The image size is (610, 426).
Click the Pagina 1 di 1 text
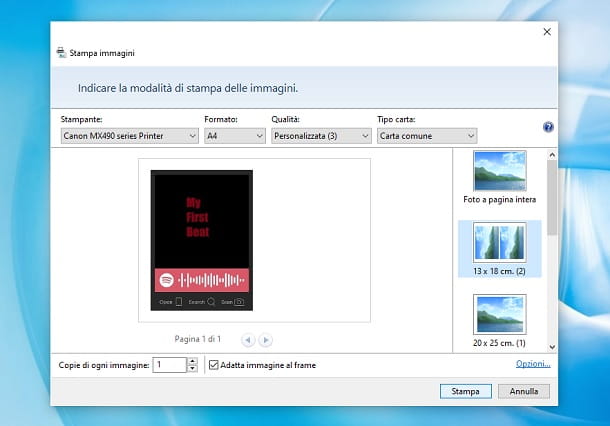click(x=198, y=339)
